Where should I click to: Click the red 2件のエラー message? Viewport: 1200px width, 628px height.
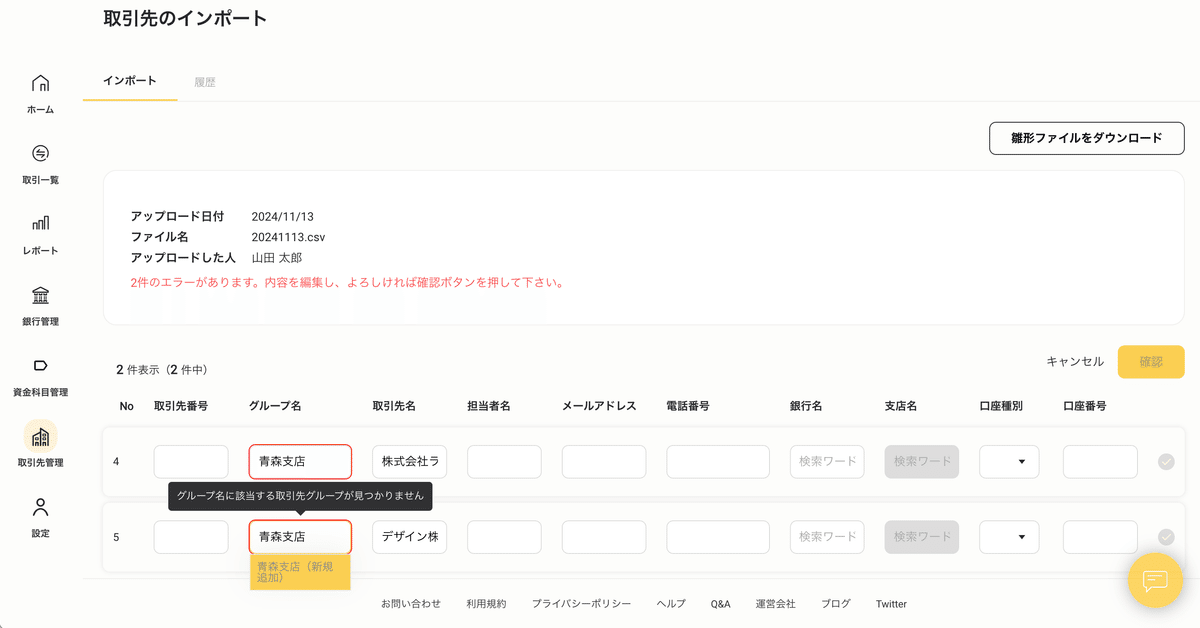[x=348, y=283]
